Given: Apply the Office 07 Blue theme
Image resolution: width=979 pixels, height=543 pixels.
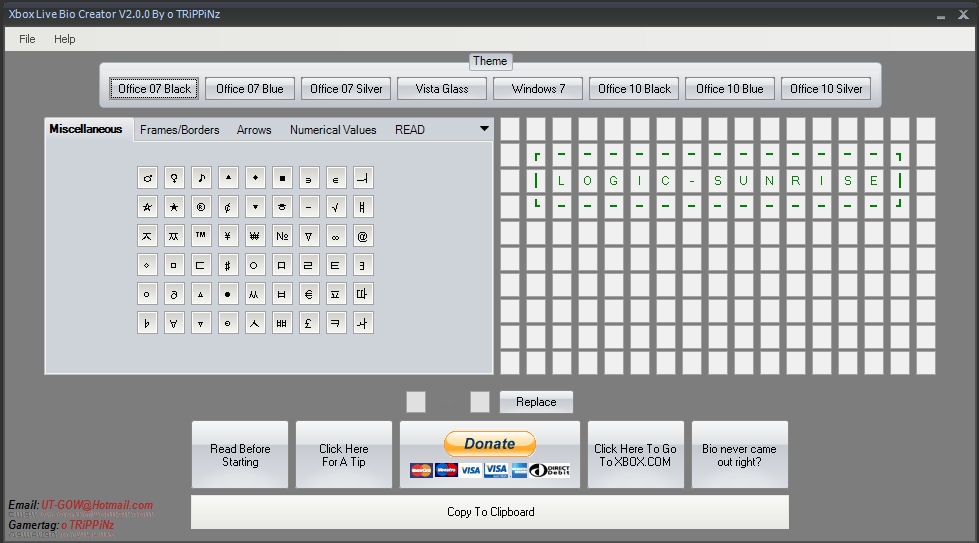Looking at the screenshot, I should 250,89.
